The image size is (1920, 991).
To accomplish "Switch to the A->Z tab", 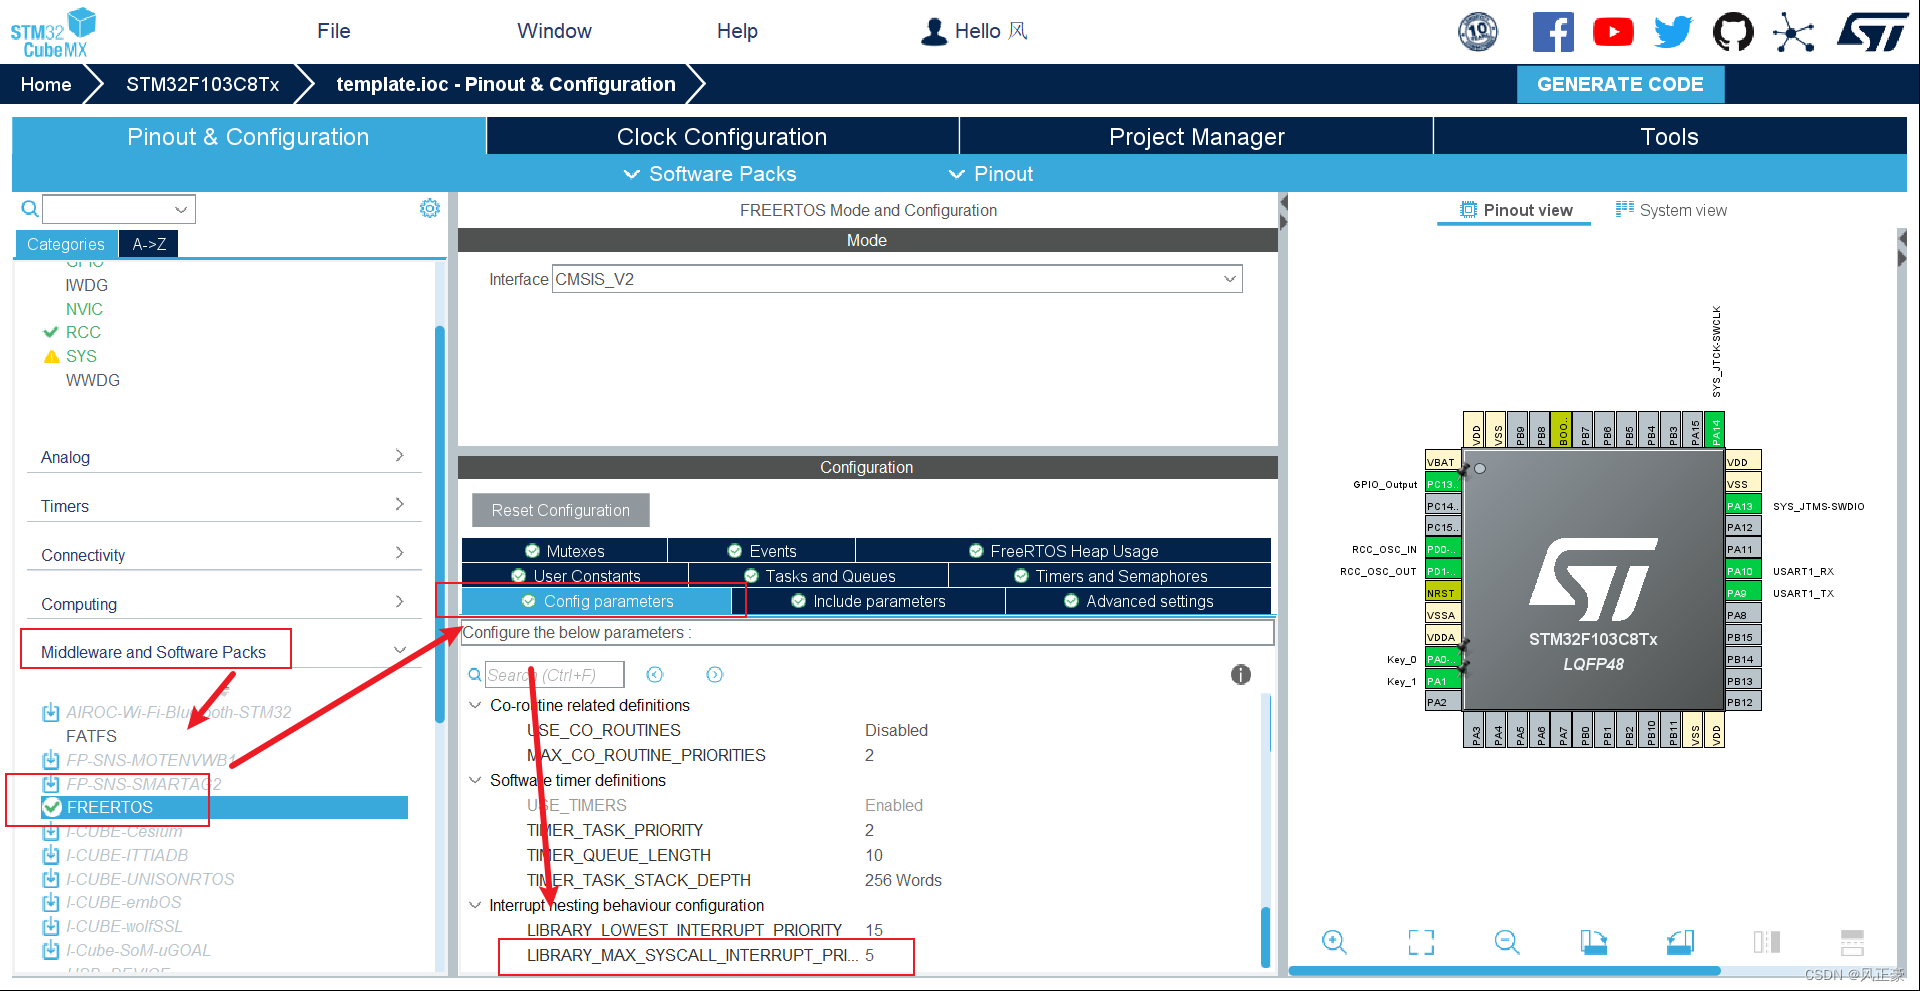I will tap(149, 244).
